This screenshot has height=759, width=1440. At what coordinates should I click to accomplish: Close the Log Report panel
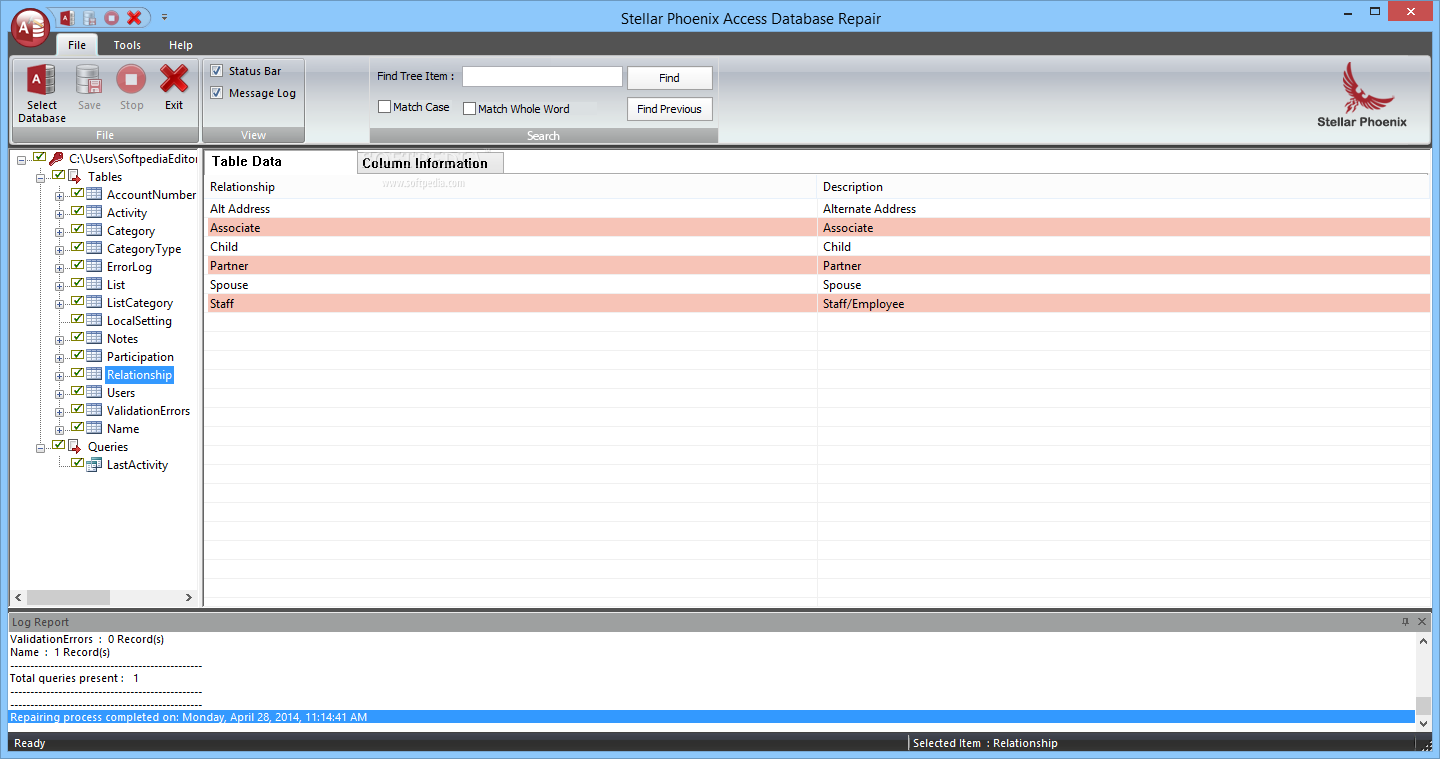pyautogui.click(x=1422, y=621)
